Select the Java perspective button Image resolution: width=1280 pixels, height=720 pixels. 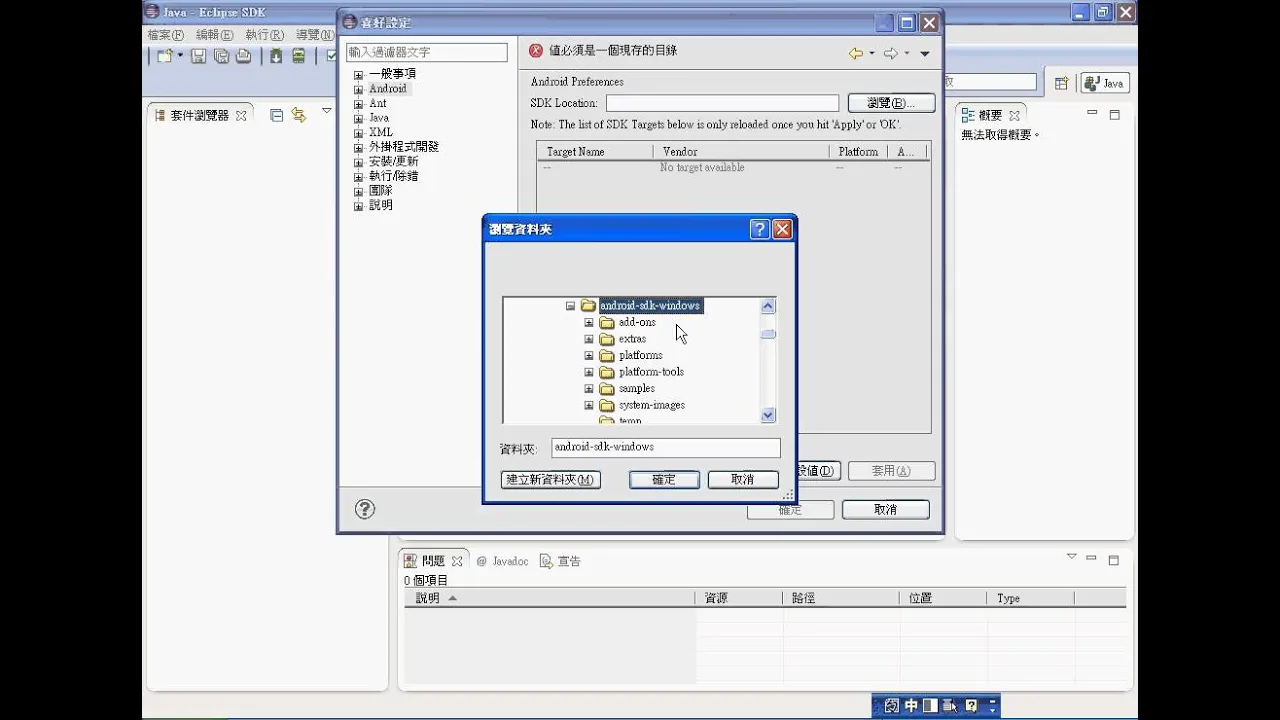[x=1105, y=83]
